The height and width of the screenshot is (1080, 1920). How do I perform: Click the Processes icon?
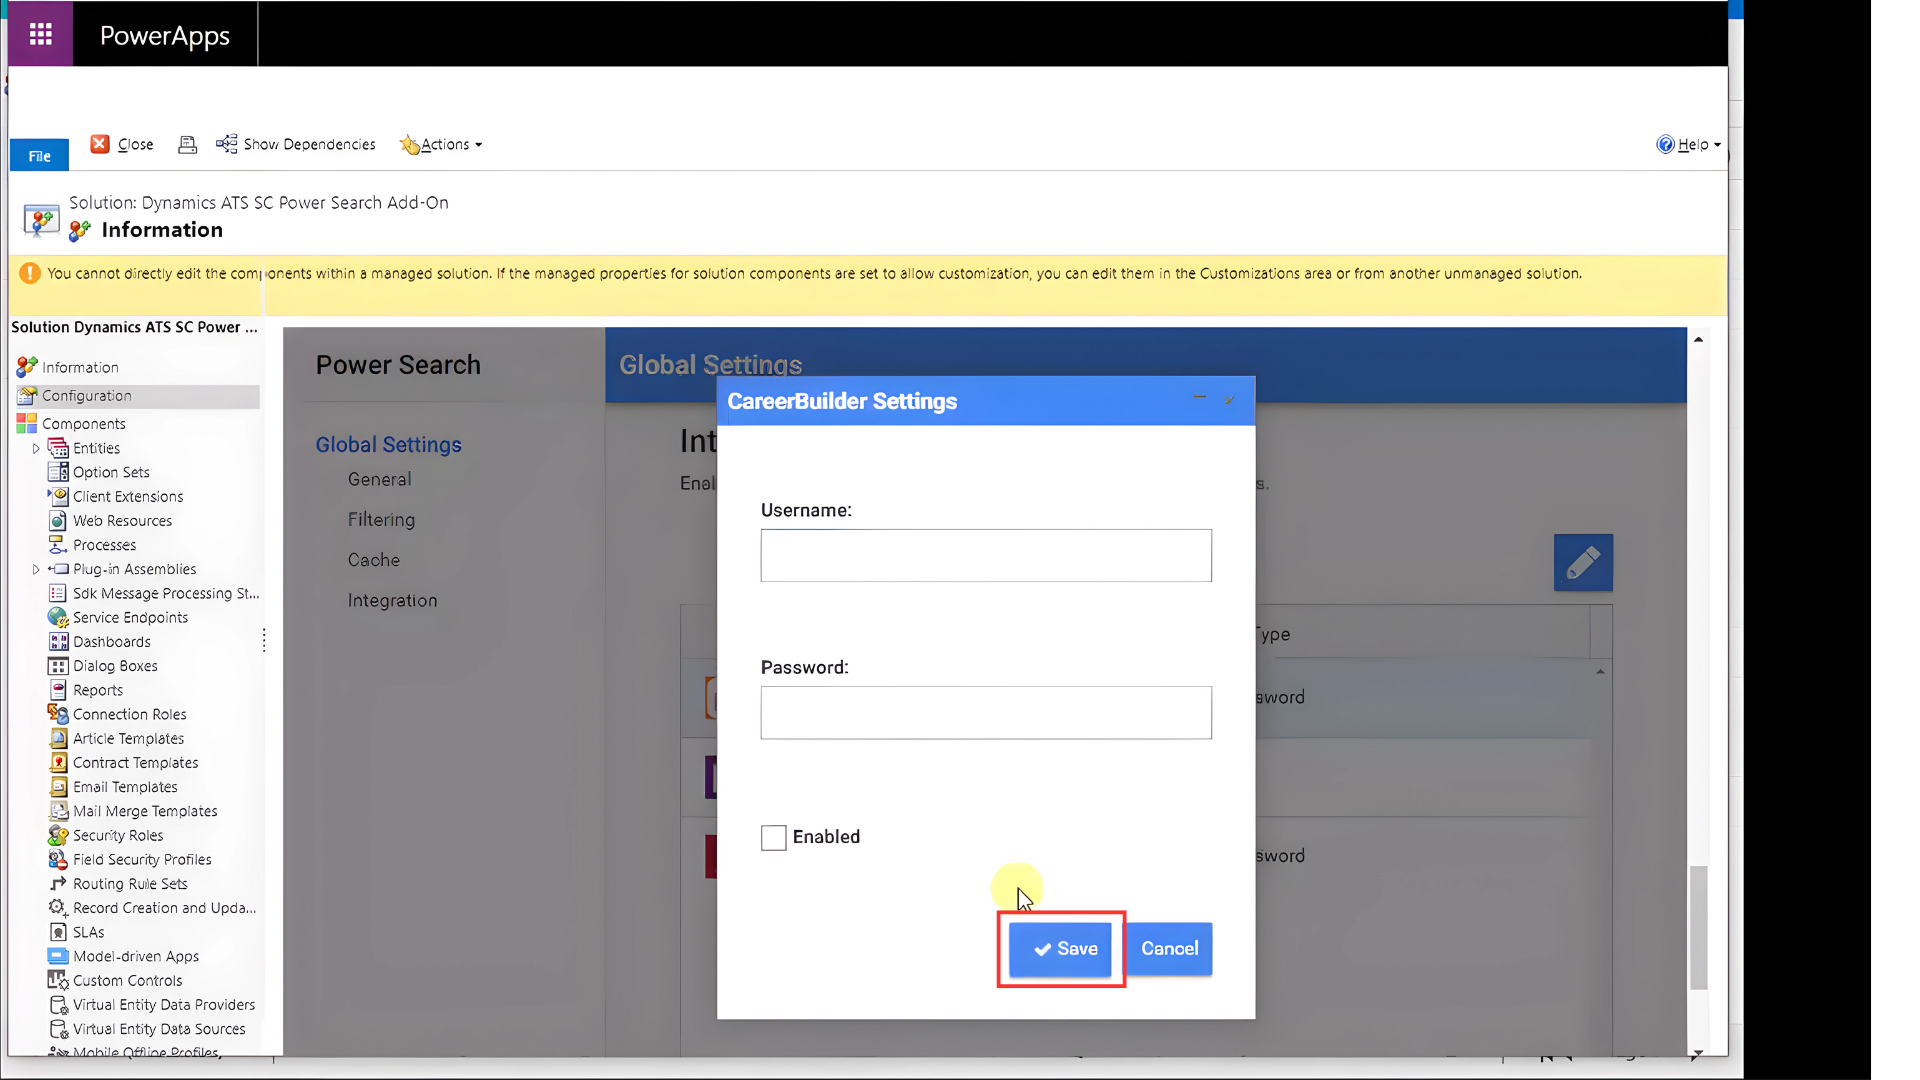click(58, 545)
